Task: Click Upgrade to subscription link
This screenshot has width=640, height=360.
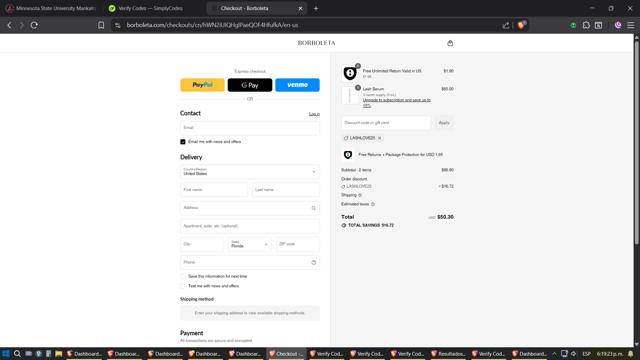Action: 396,102
